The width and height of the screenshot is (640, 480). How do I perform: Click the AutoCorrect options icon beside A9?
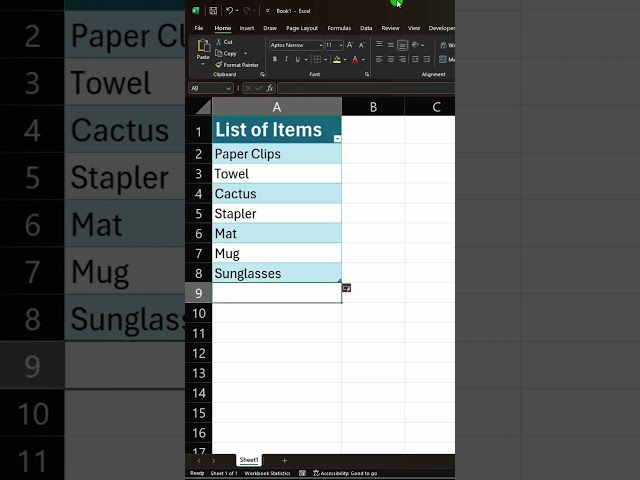346,288
